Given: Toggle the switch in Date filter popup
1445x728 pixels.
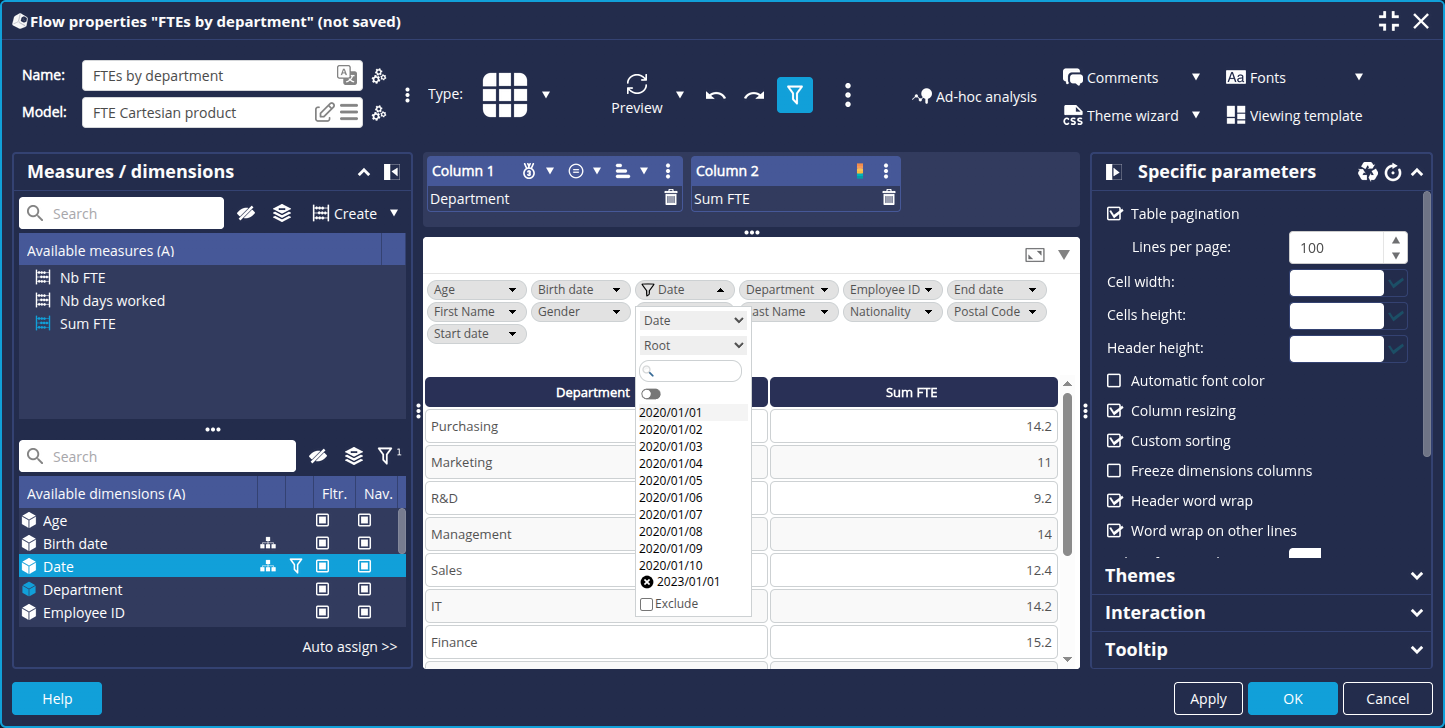Looking at the screenshot, I should pos(651,394).
